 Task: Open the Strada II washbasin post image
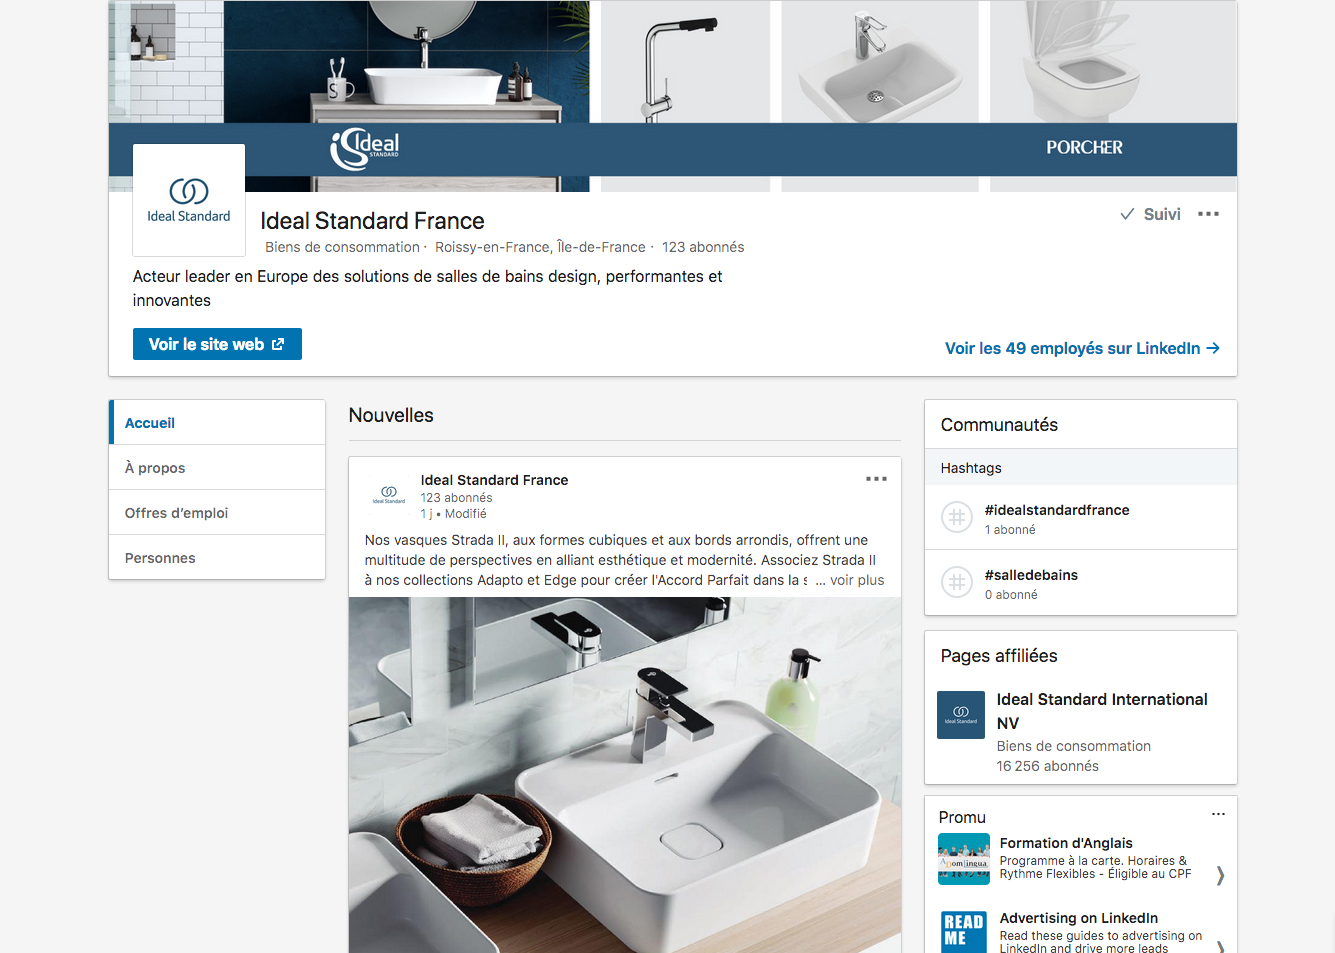point(625,775)
